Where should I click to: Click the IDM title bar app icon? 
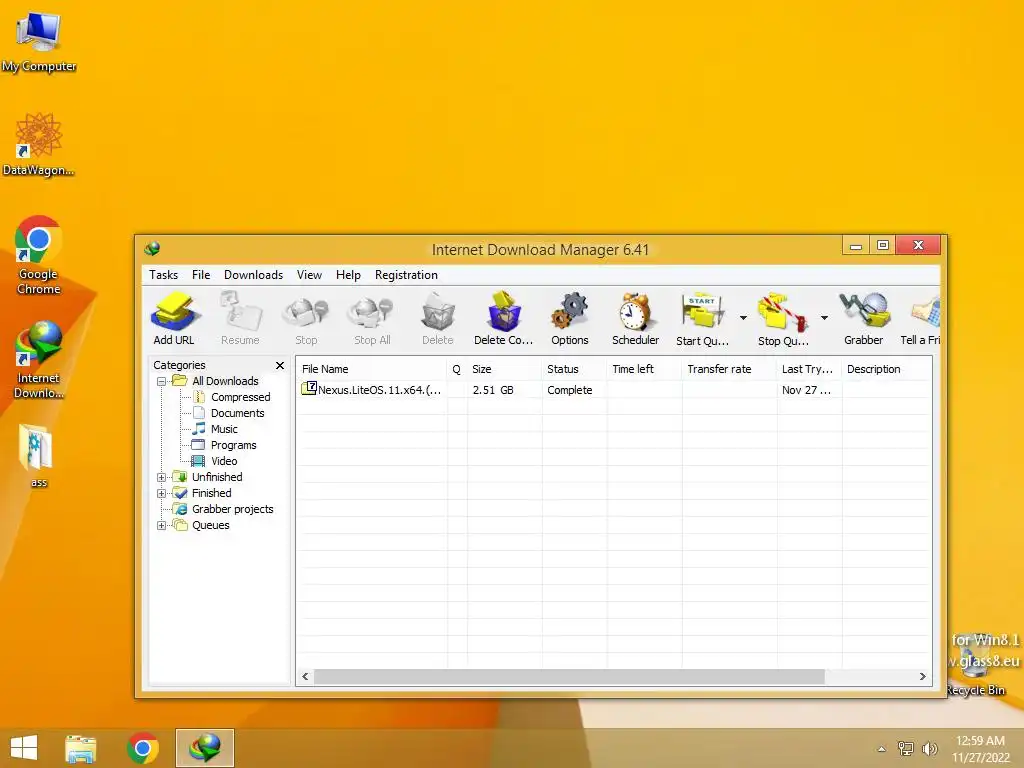coord(152,249)
